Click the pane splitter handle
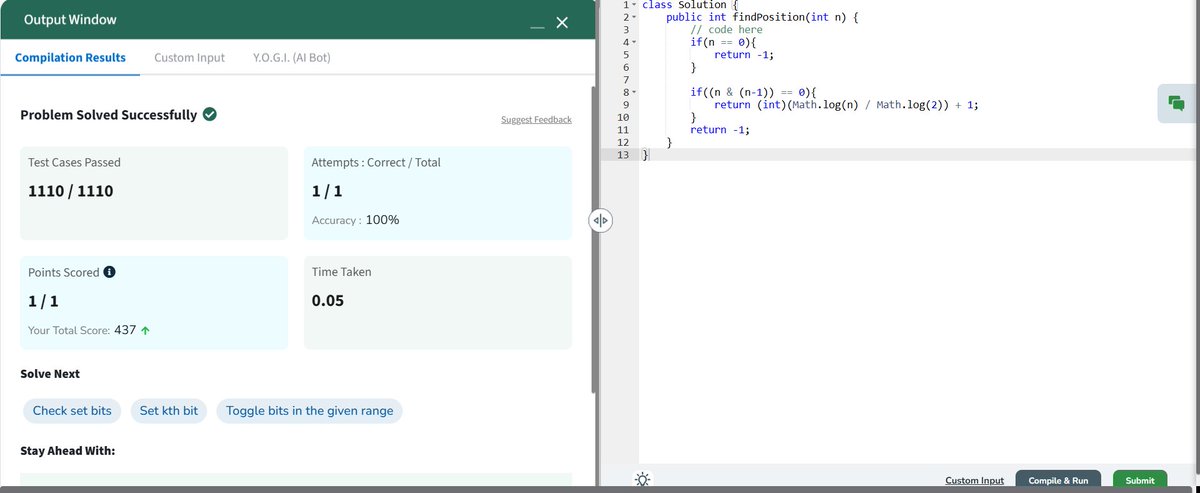This screenshot has height=493, width=1200. pyautogui.click(x=600, y=220)
